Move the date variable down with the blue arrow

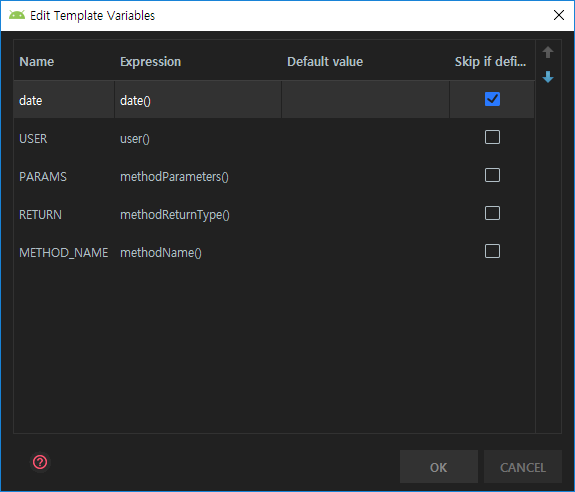[x=548, y=77]
